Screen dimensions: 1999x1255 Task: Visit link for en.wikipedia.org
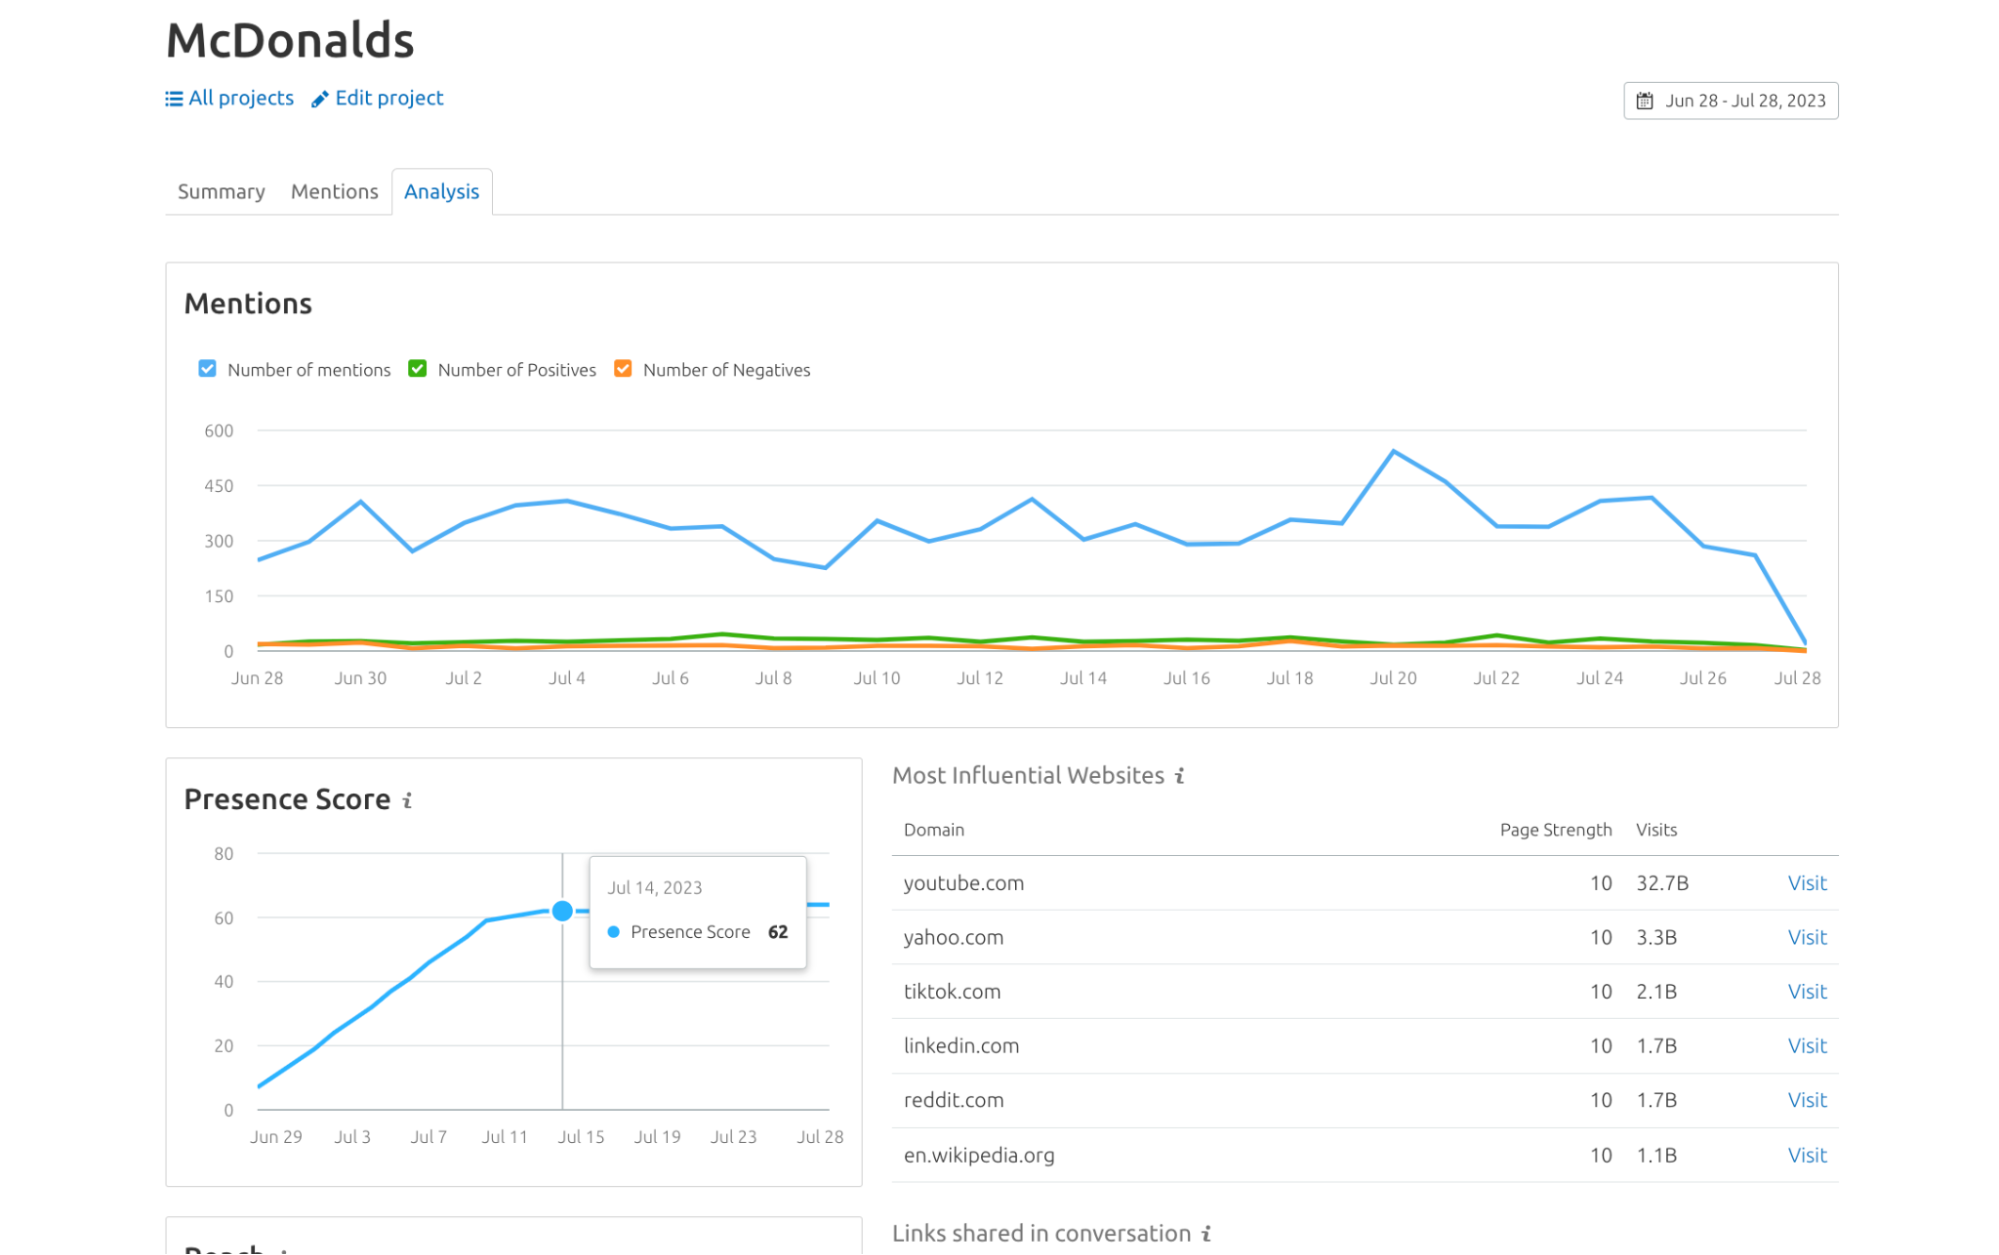(x=1807, y=1156)
